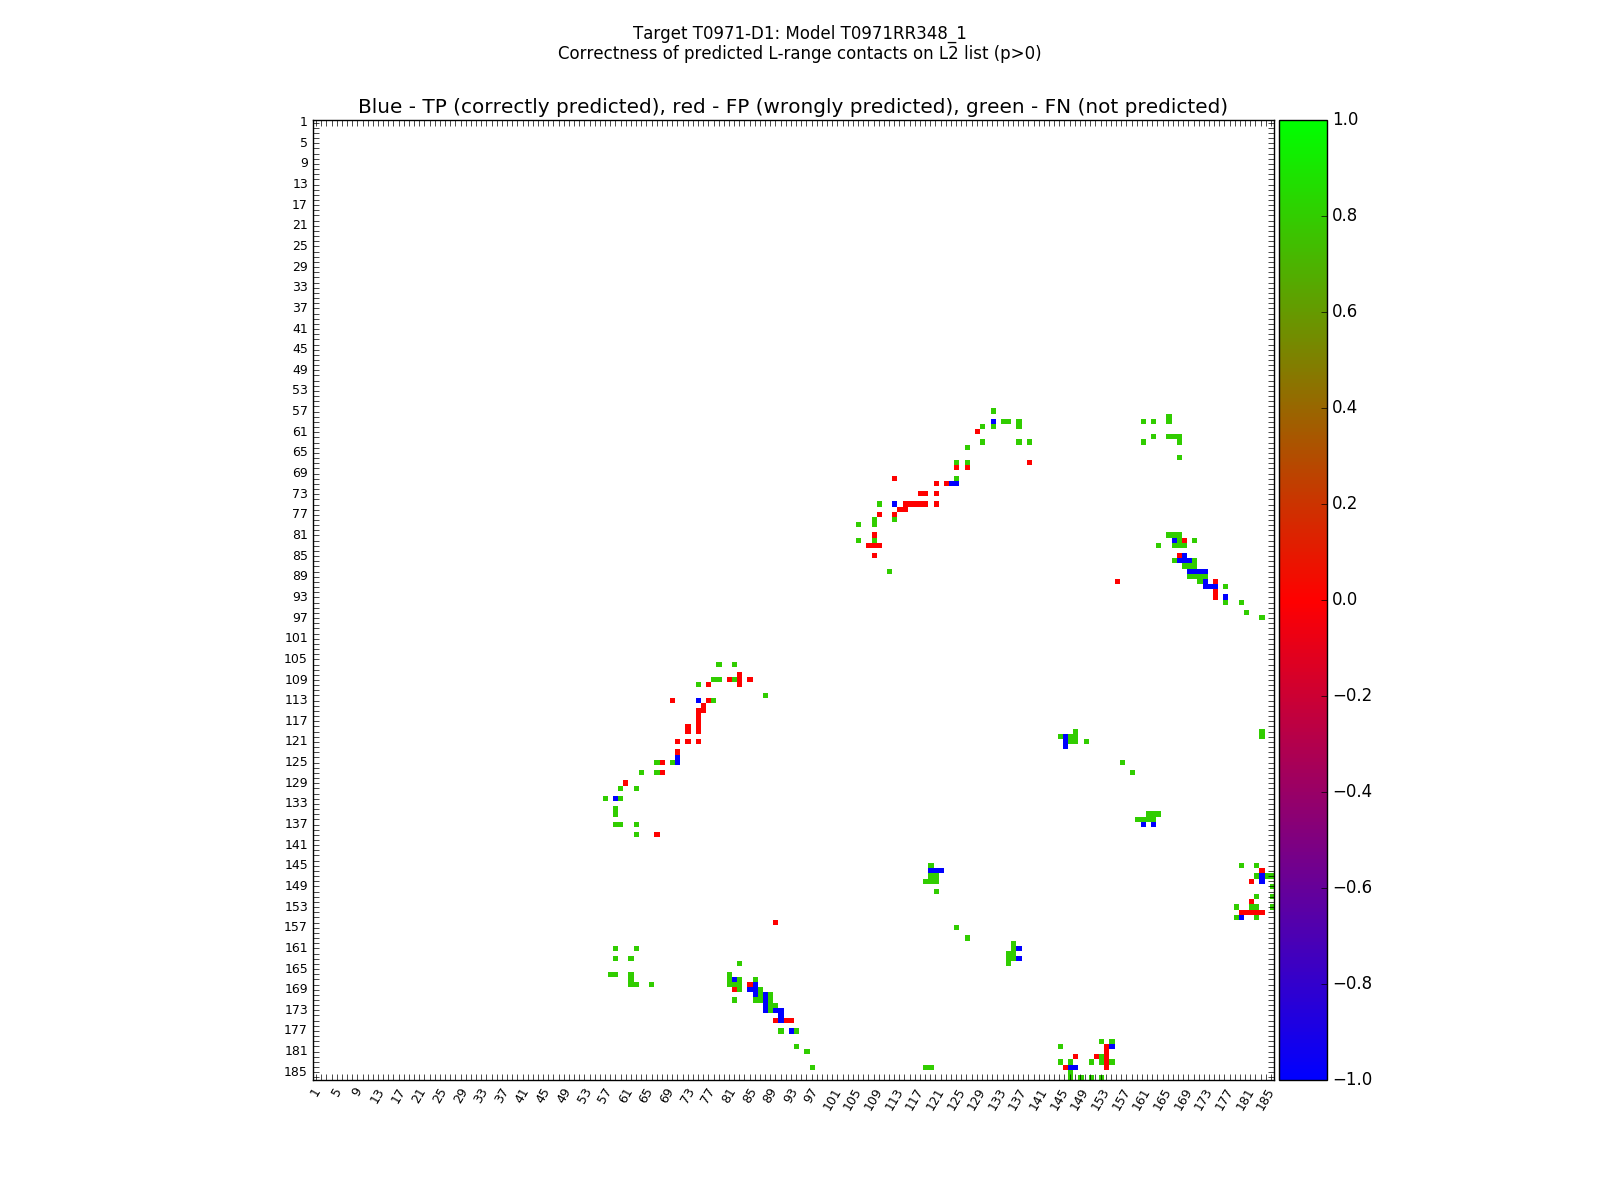Click the x-axis tick label 1
The image size is (1600, 1200).
[316, 1093]
